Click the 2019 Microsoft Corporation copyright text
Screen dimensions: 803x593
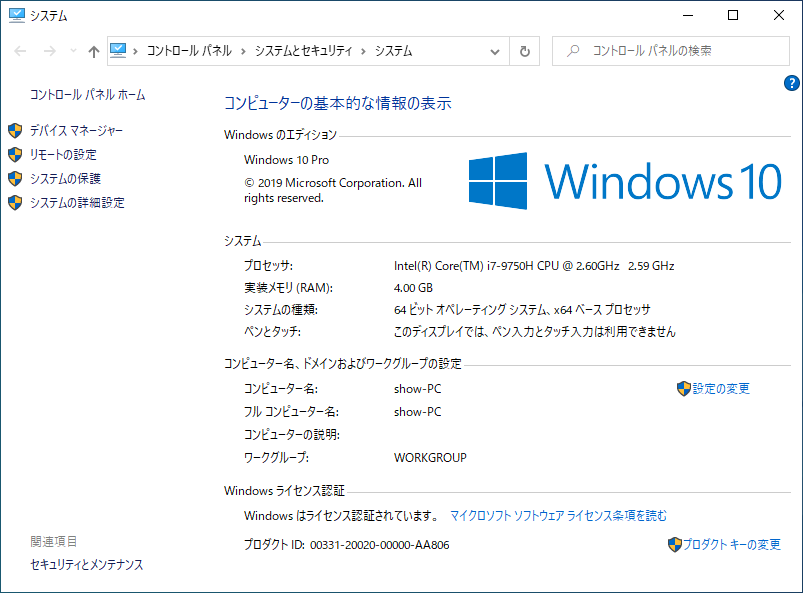coord(333,190)
